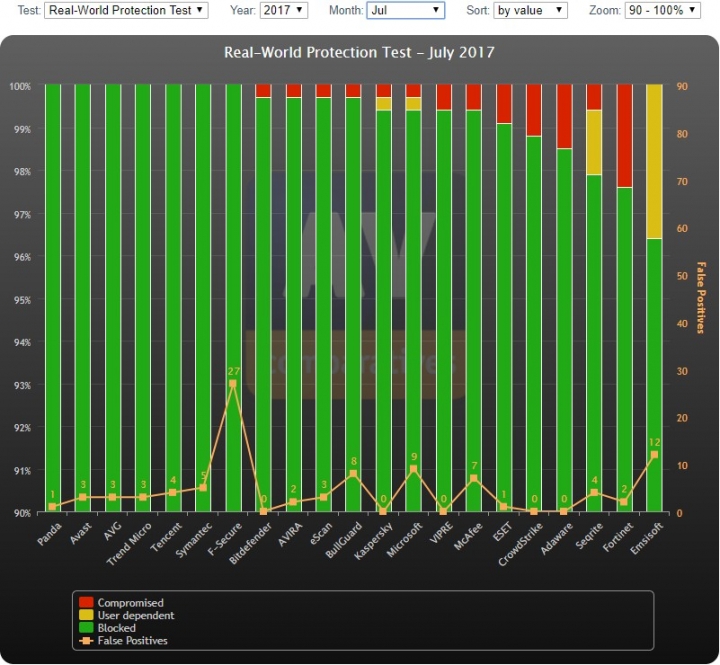Click the AVG green bar
The height and width of the screenshot is (665, 720).
pyautogui.click(x=113, y=298)
